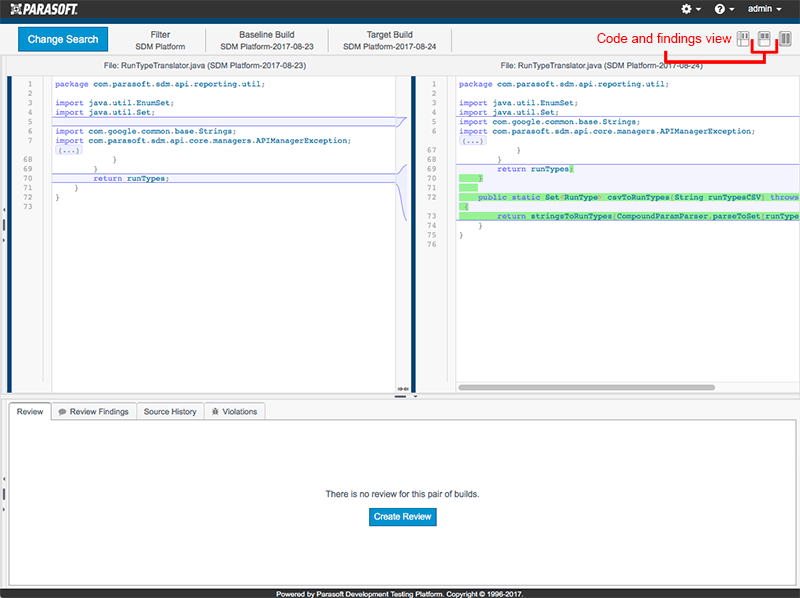
Task: Click the sync scrolling icon between code panes
Action: pos(403,389)
